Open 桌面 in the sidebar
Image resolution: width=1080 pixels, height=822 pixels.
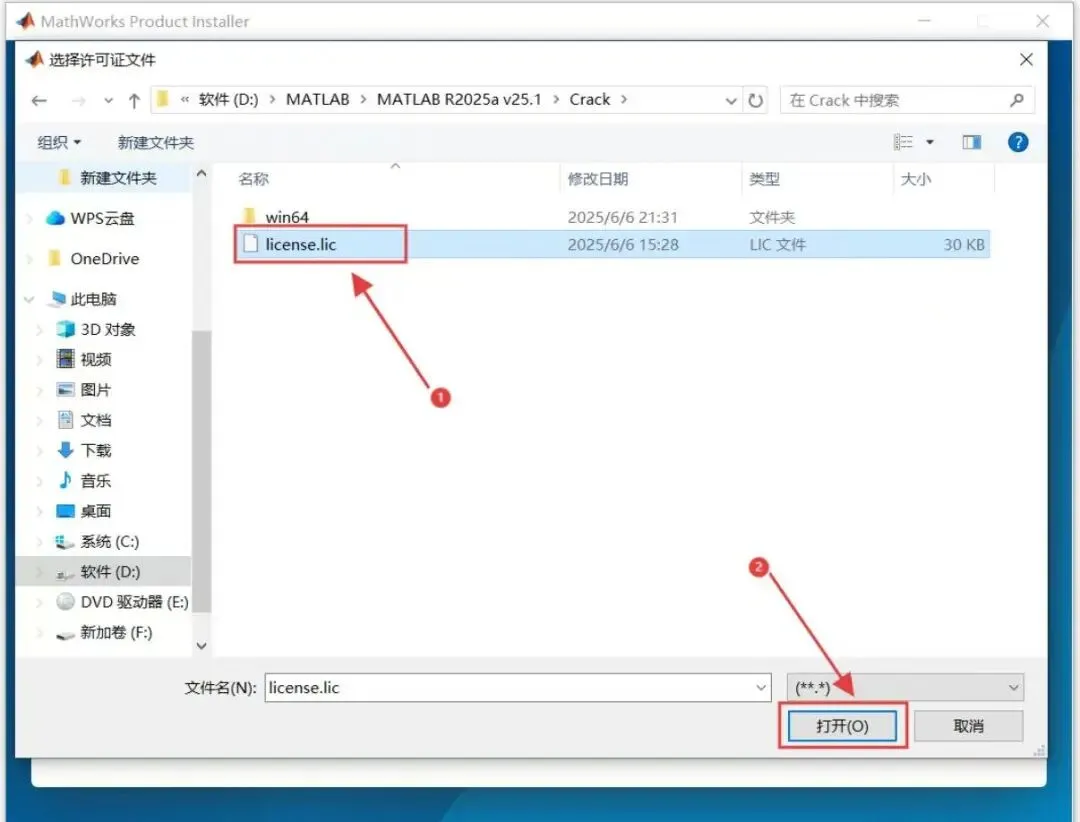point(95,511)
